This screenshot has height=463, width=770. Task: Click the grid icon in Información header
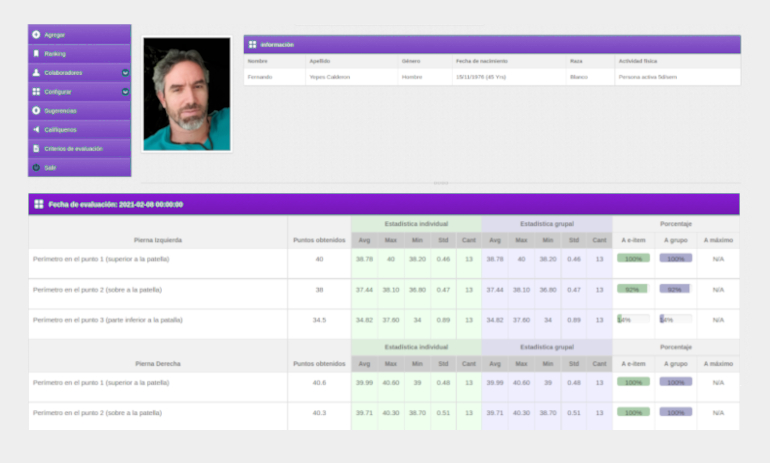pos(252,45)
